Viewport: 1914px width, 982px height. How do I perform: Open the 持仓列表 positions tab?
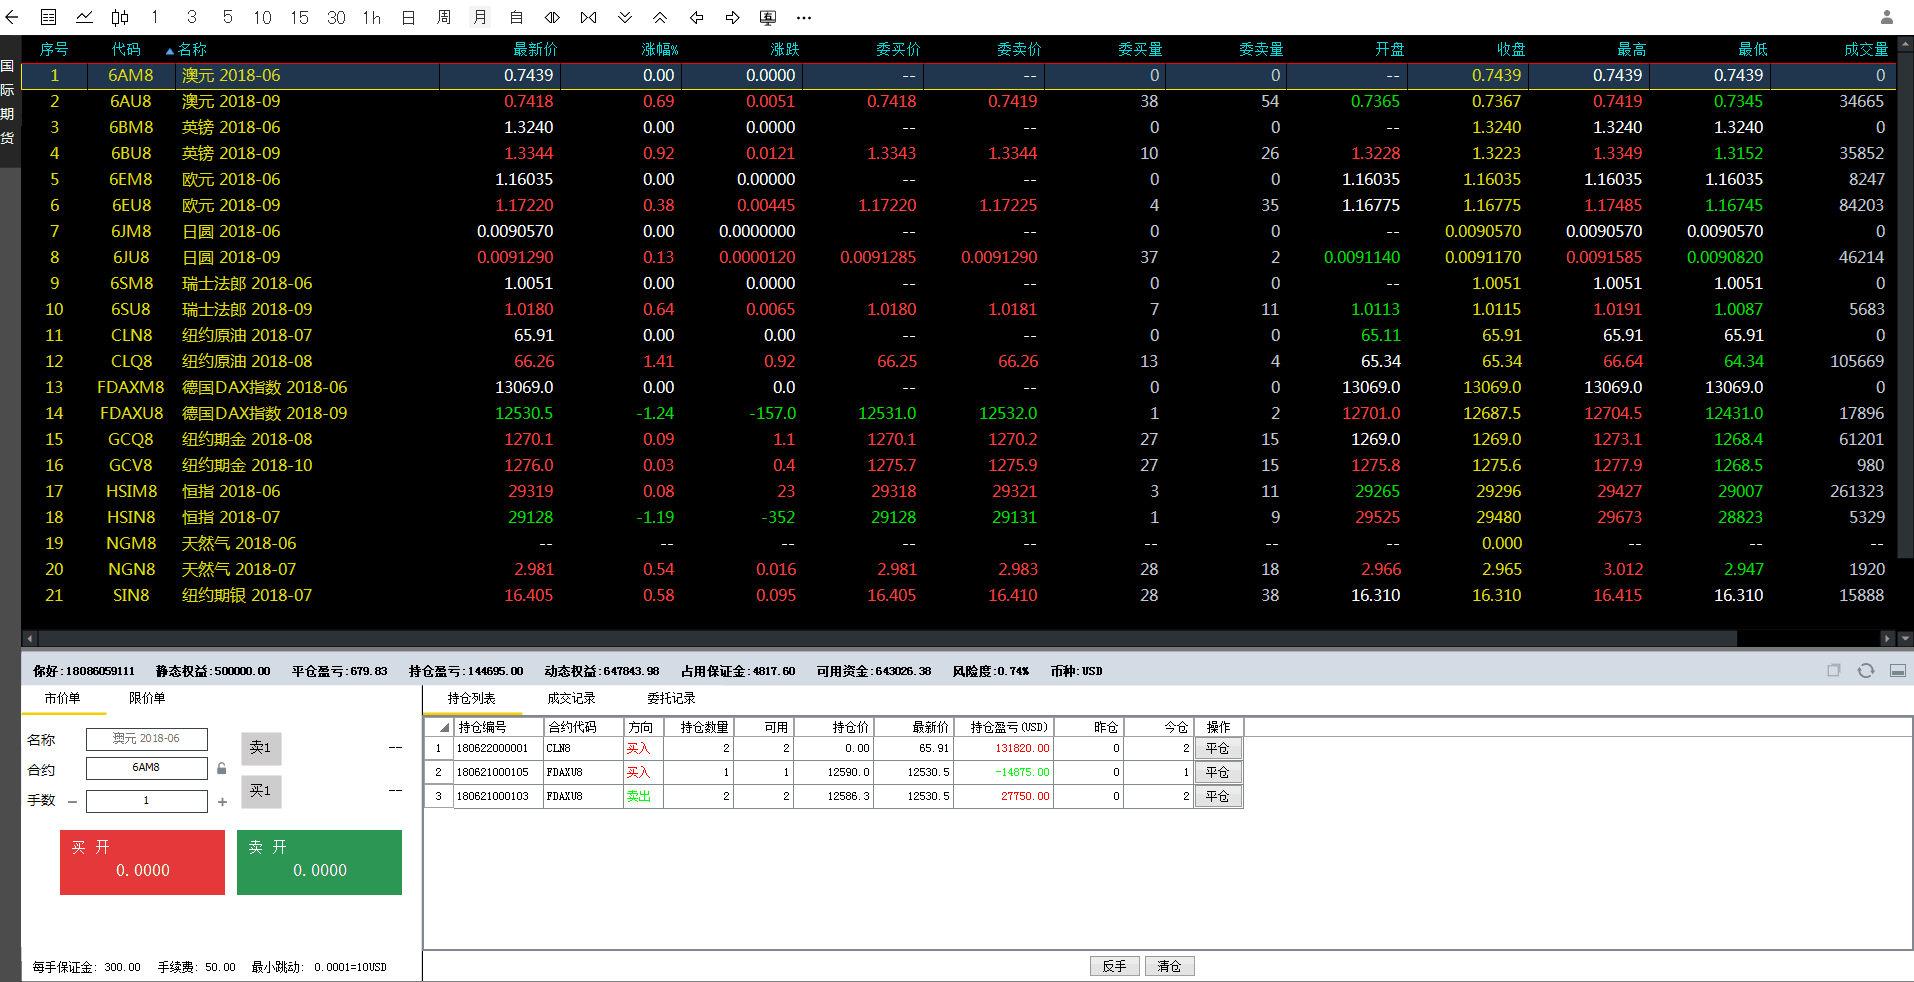(471, 698)
